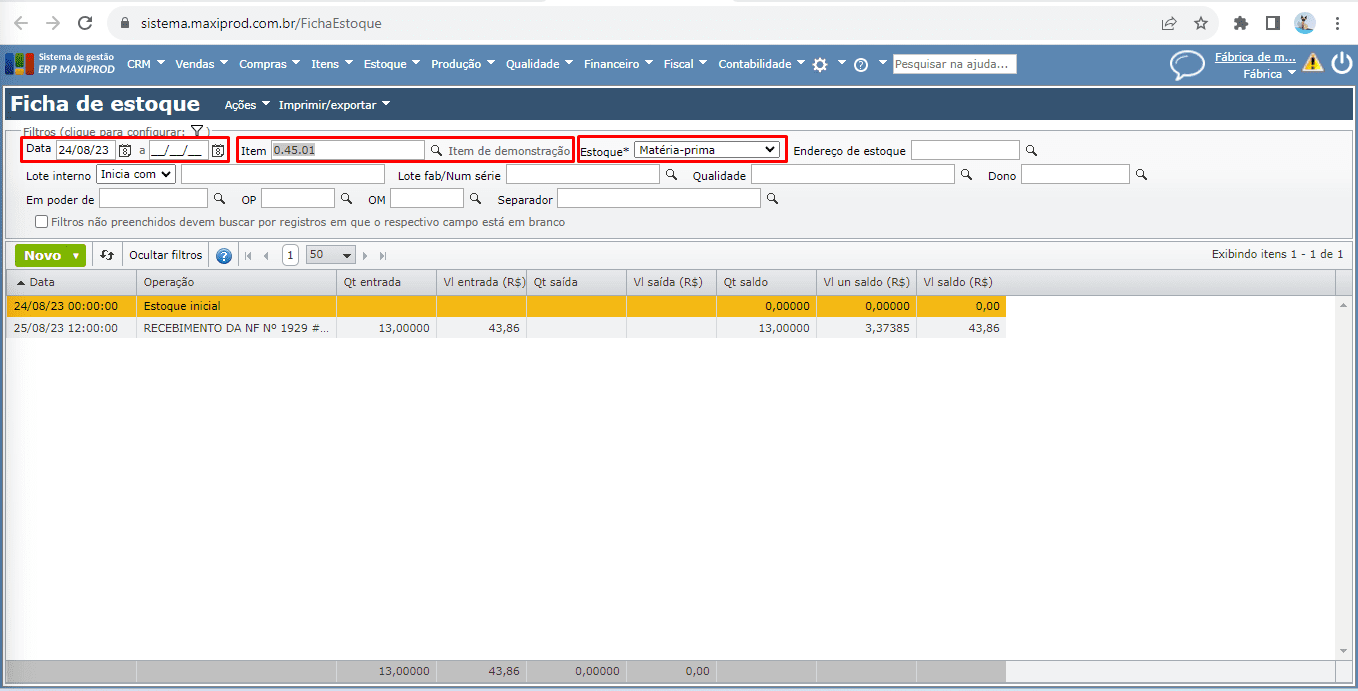Click the warning alert triangle icon
This screenshot has height=691, width=1358.
[x=1312, y=64]
